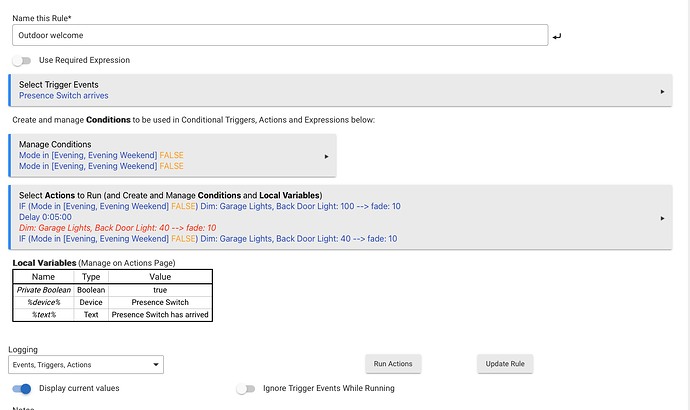Image resolution: width=690 pixels, height=410 pixels.
Task: Open Select Actions to Run heading
Action: [170, 195]
